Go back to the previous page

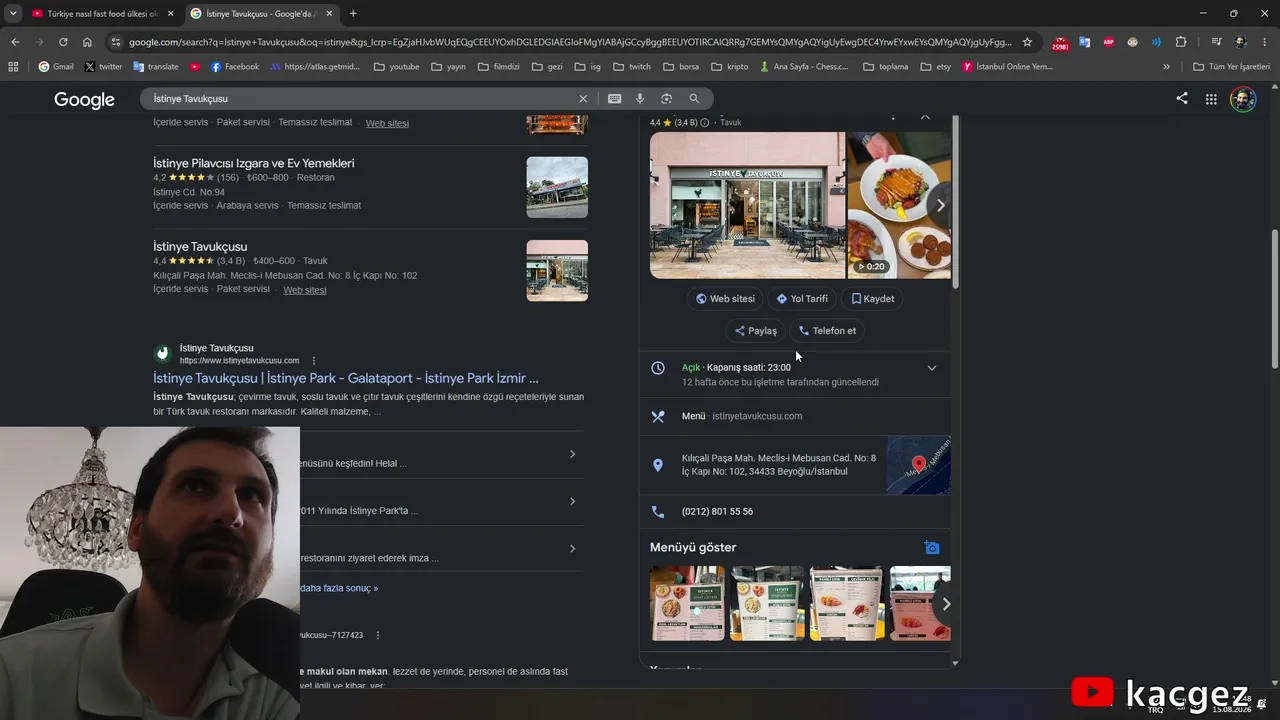coord(15,42)
